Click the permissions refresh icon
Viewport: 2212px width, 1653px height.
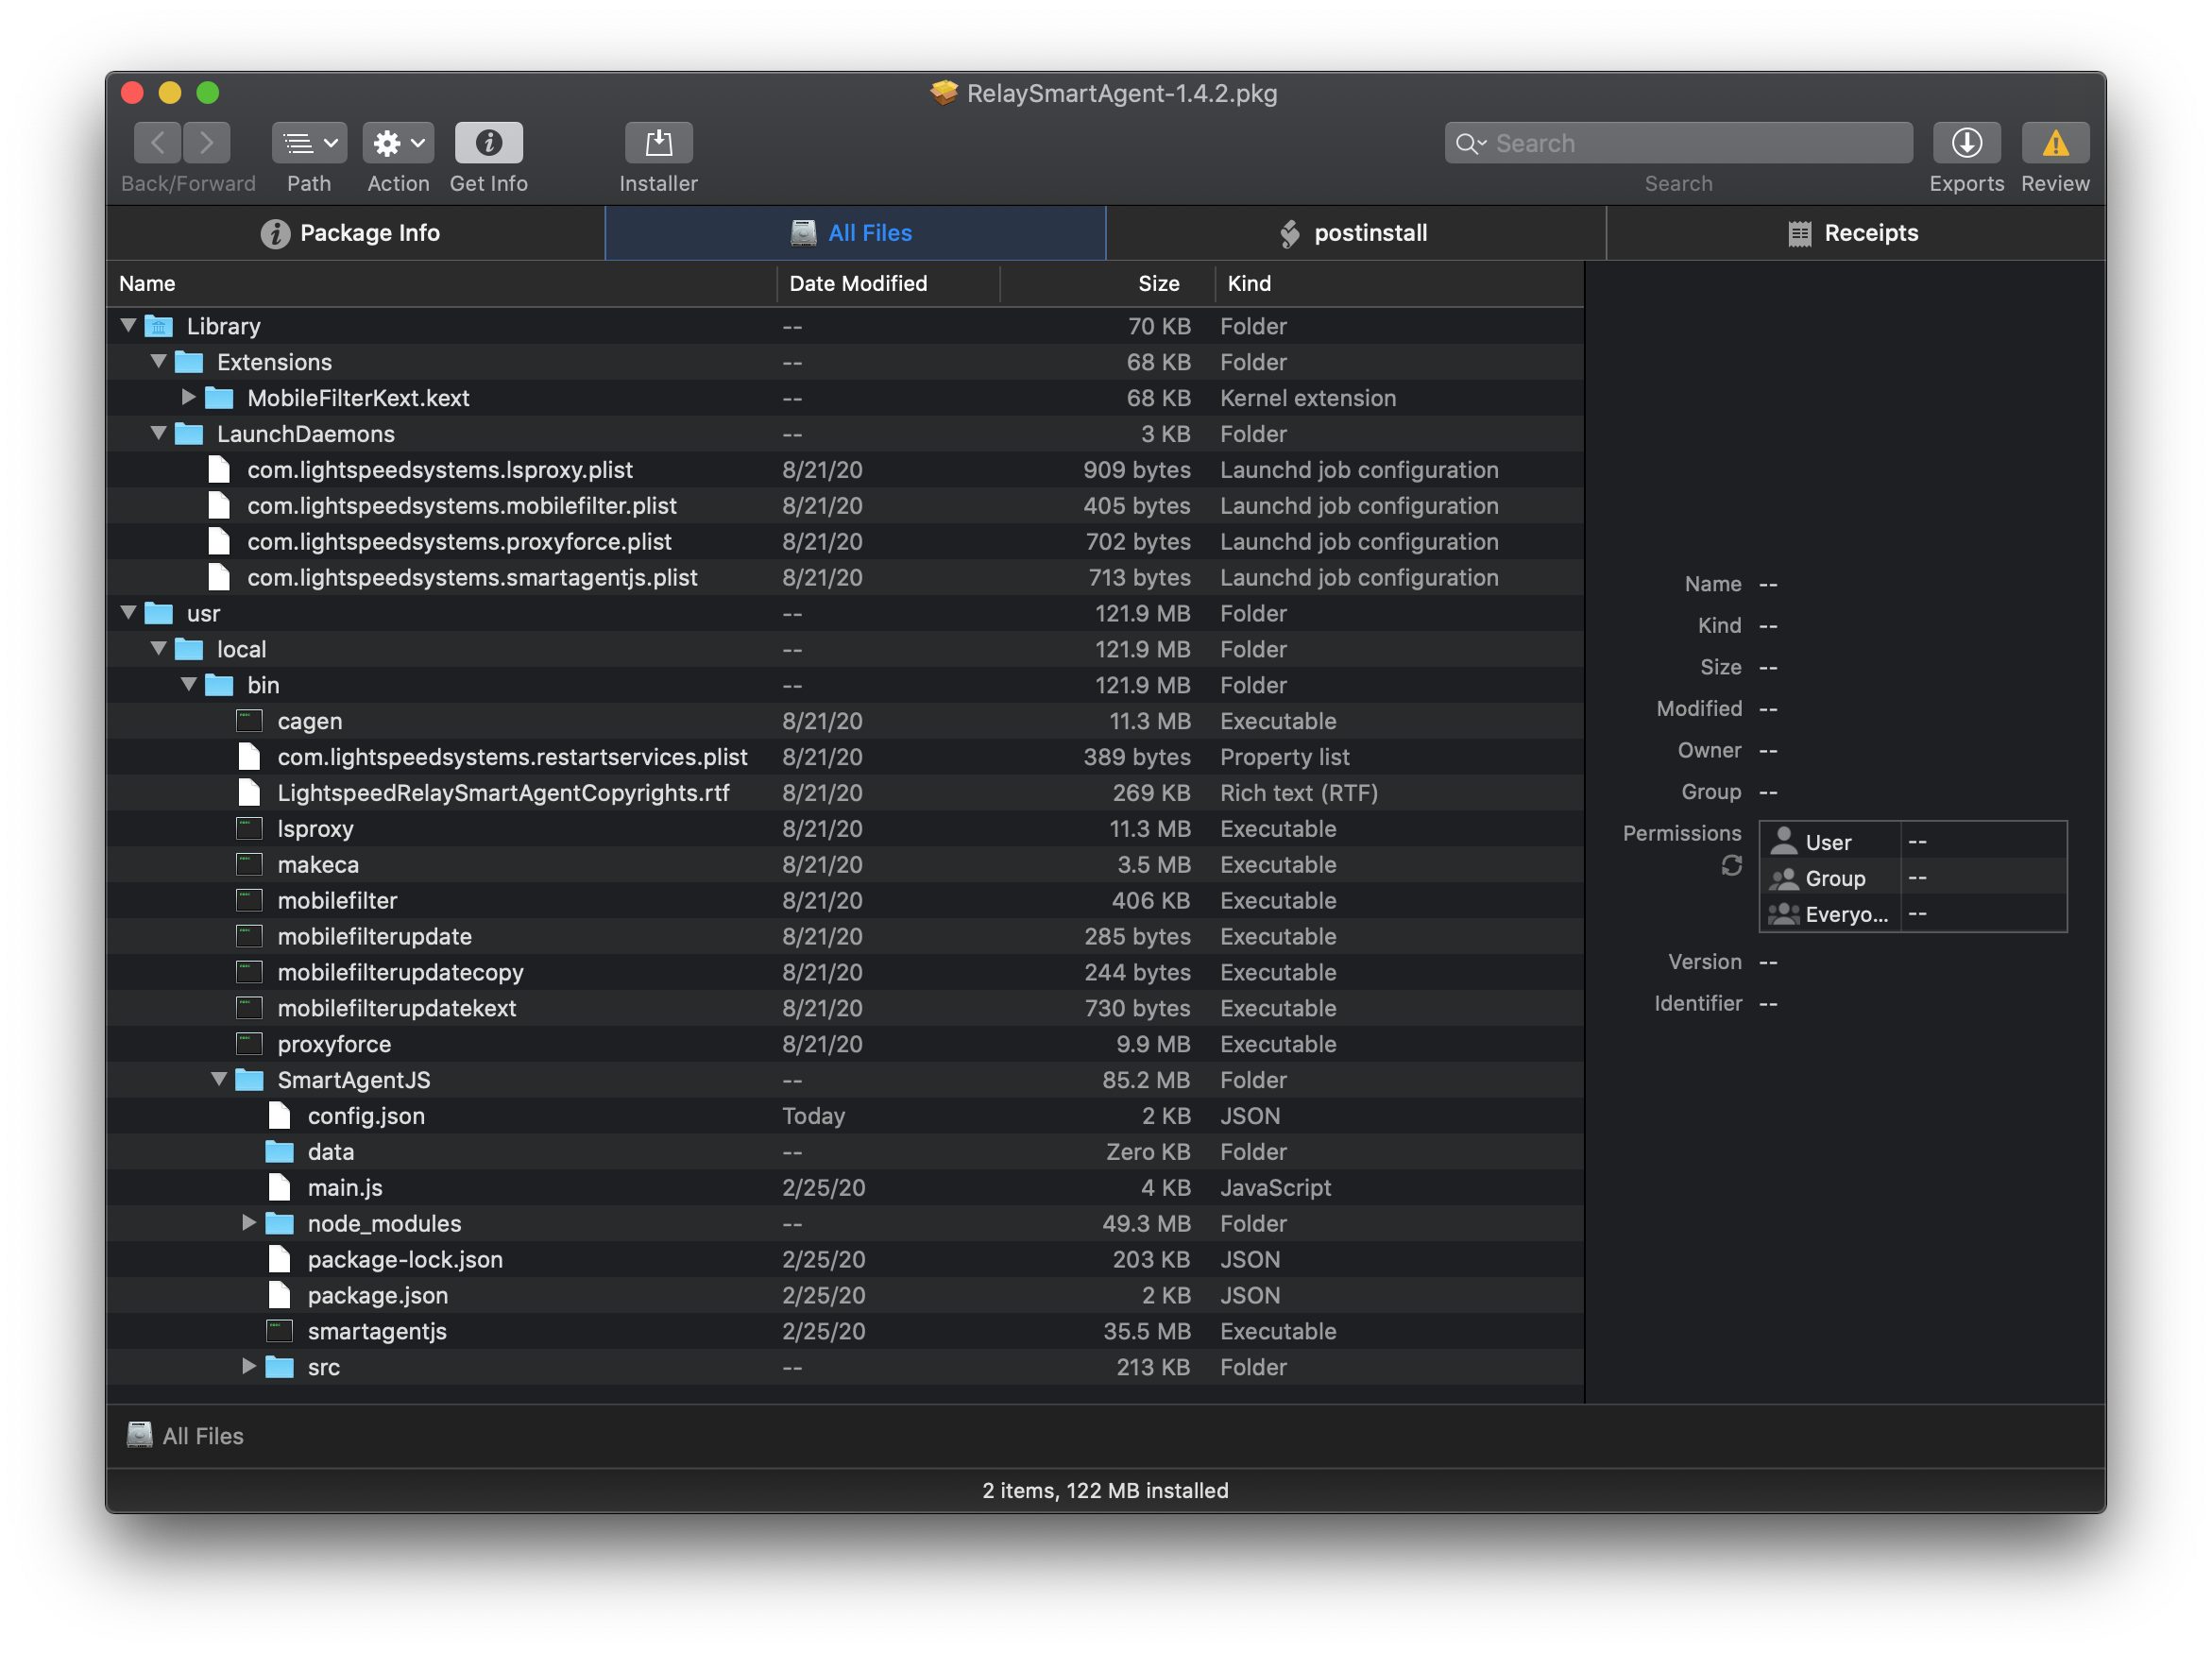tap(1731, 865)
